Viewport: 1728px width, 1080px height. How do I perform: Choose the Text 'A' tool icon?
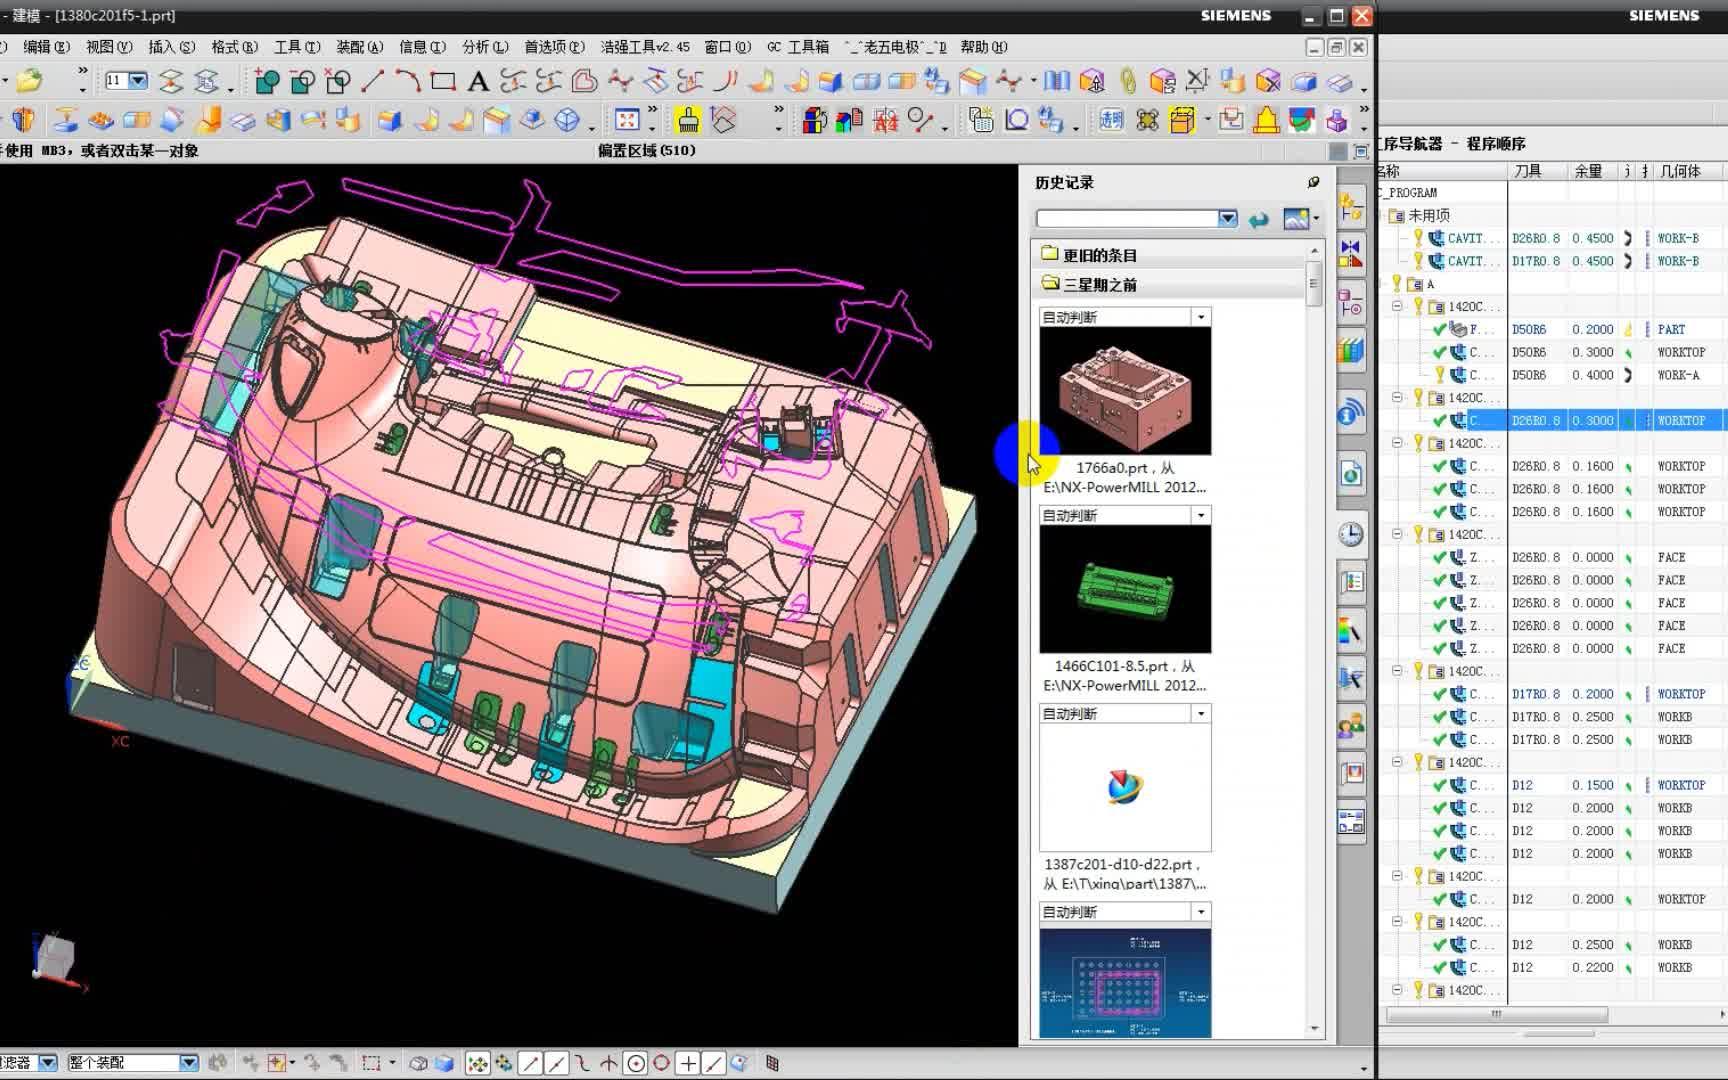pos(478,81)
